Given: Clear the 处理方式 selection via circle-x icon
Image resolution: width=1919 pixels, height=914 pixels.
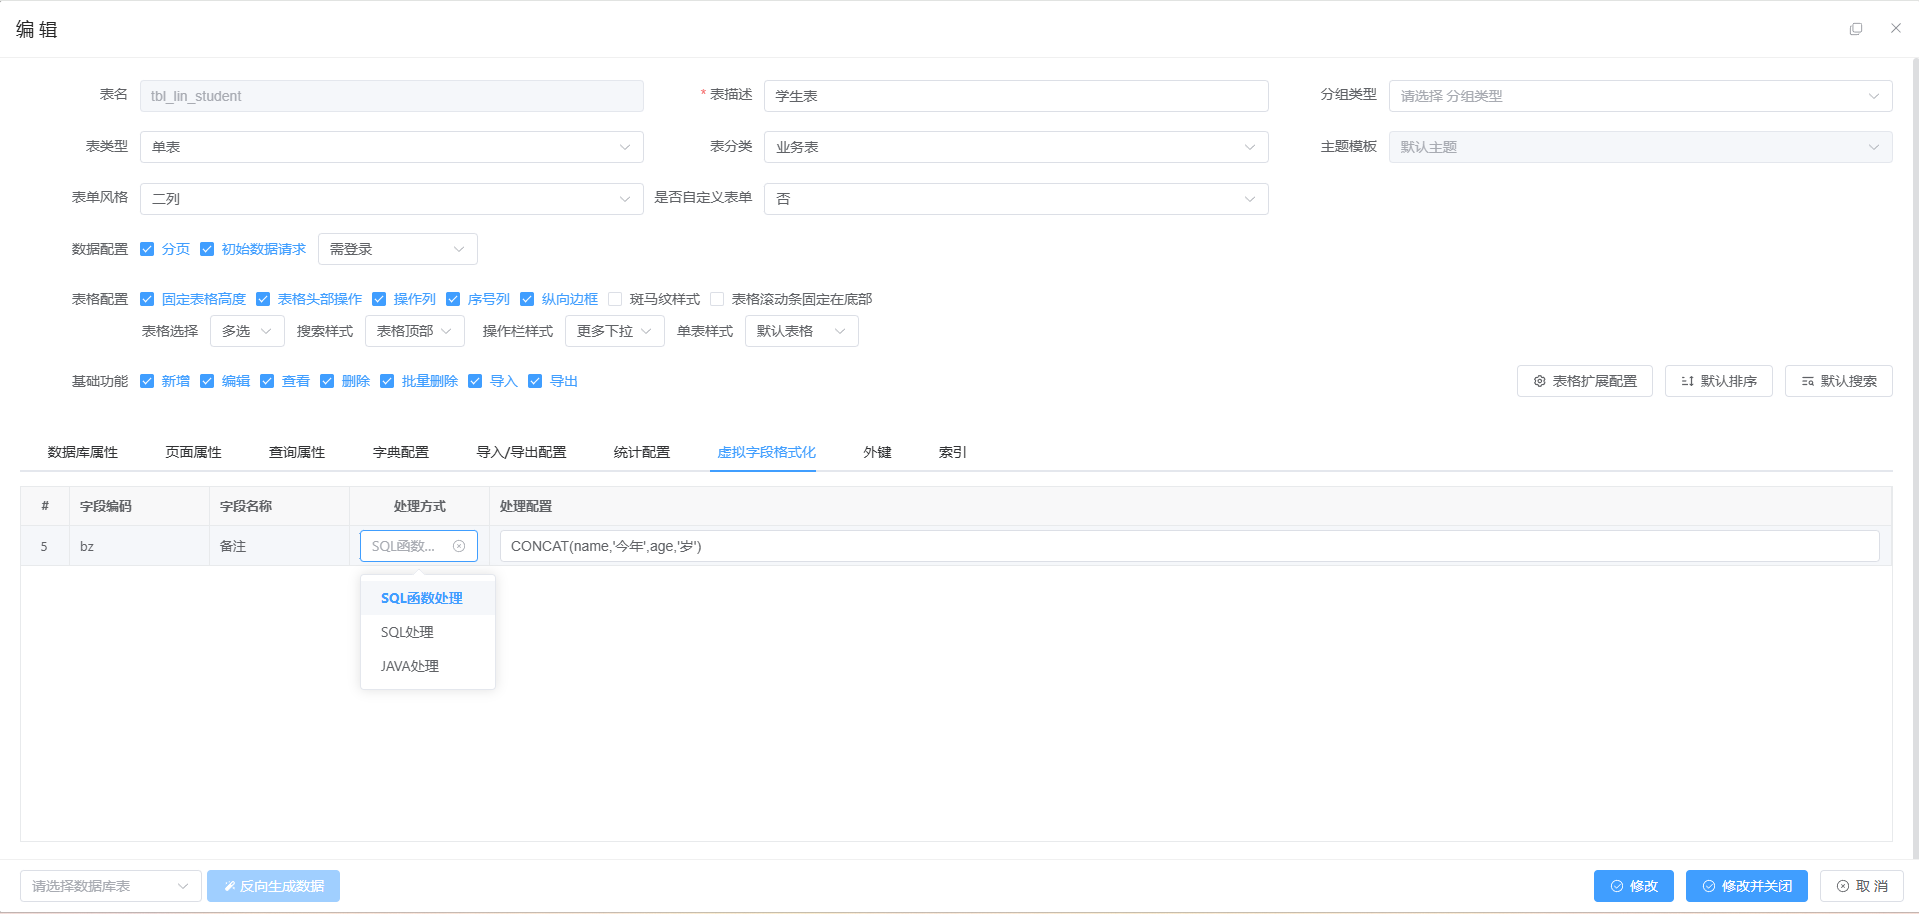Looking at the screenshot, I should (x=460, y=546).
